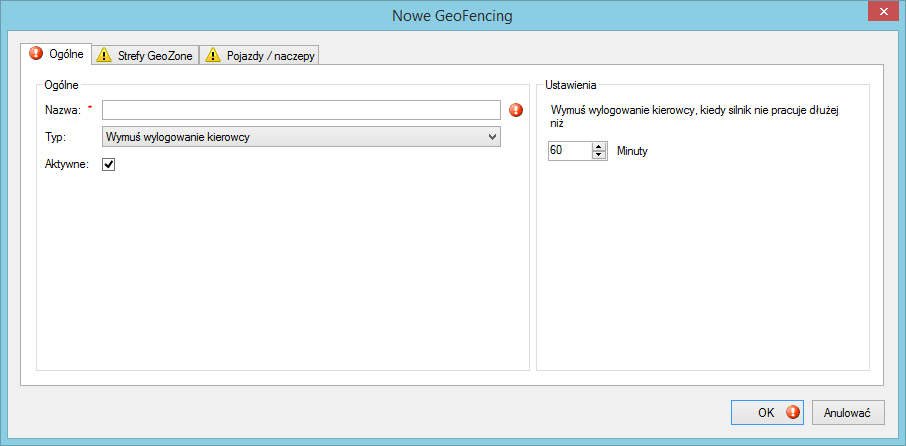Viewport: 906px width, 446px height.
Task: Select the Ogólne tab label
Action: [66, 54]
